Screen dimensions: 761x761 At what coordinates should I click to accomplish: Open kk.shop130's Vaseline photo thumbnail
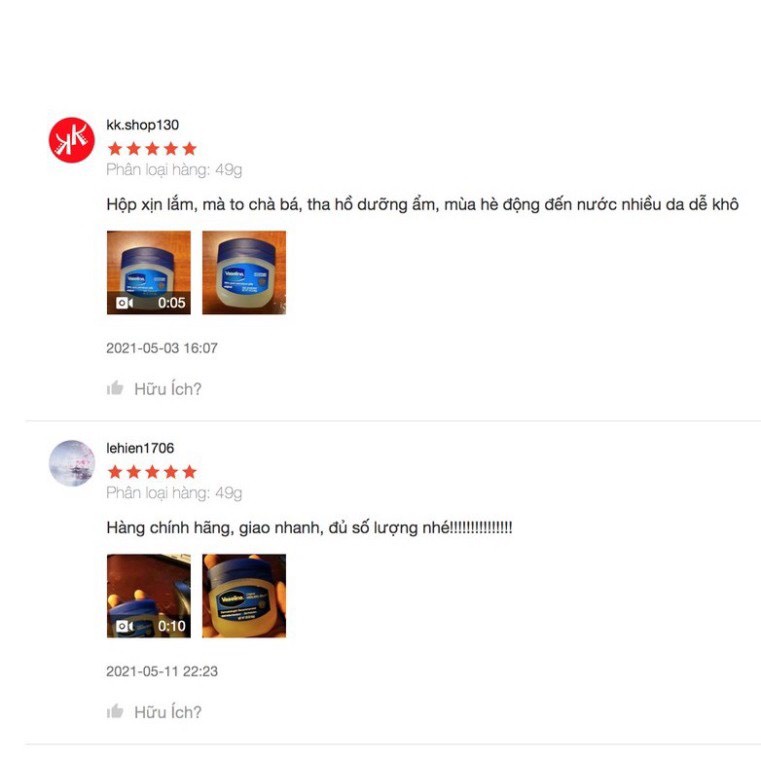[x=244, y=273]
